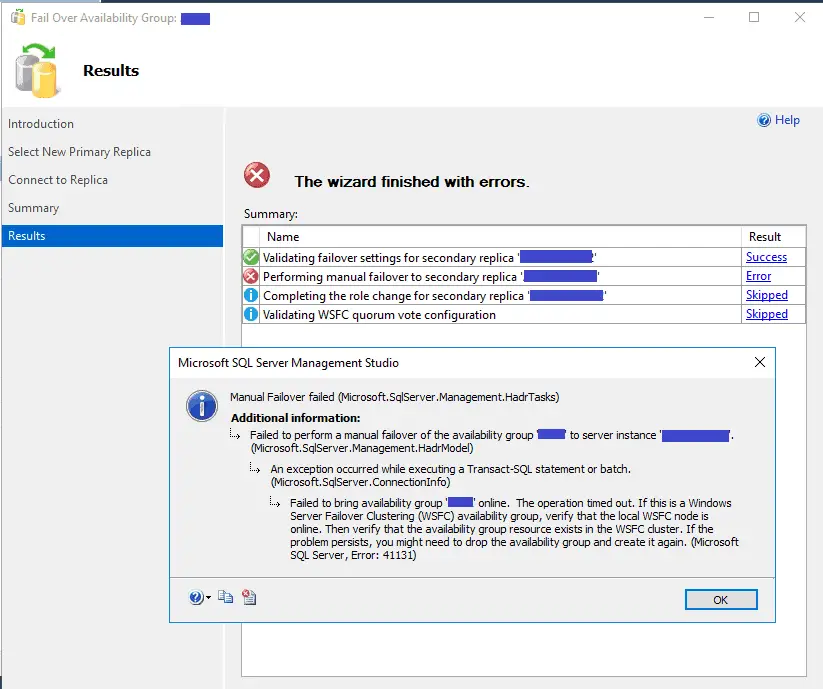Click the title bar wizard icon
The height and width of the screenshot is (689, 823).
(x=18, y=18)
